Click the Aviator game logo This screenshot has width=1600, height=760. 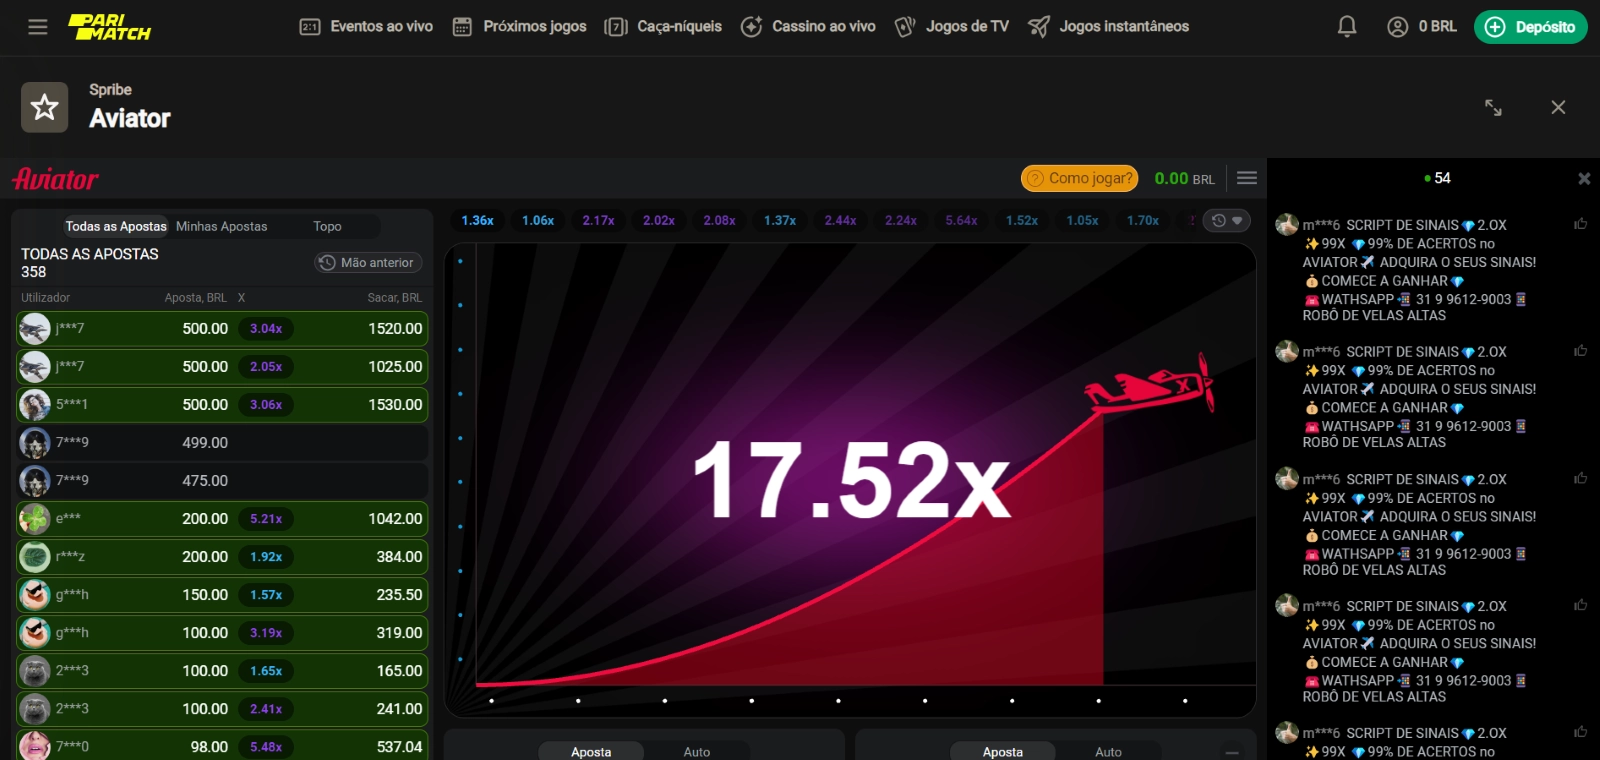click(55, 179)
